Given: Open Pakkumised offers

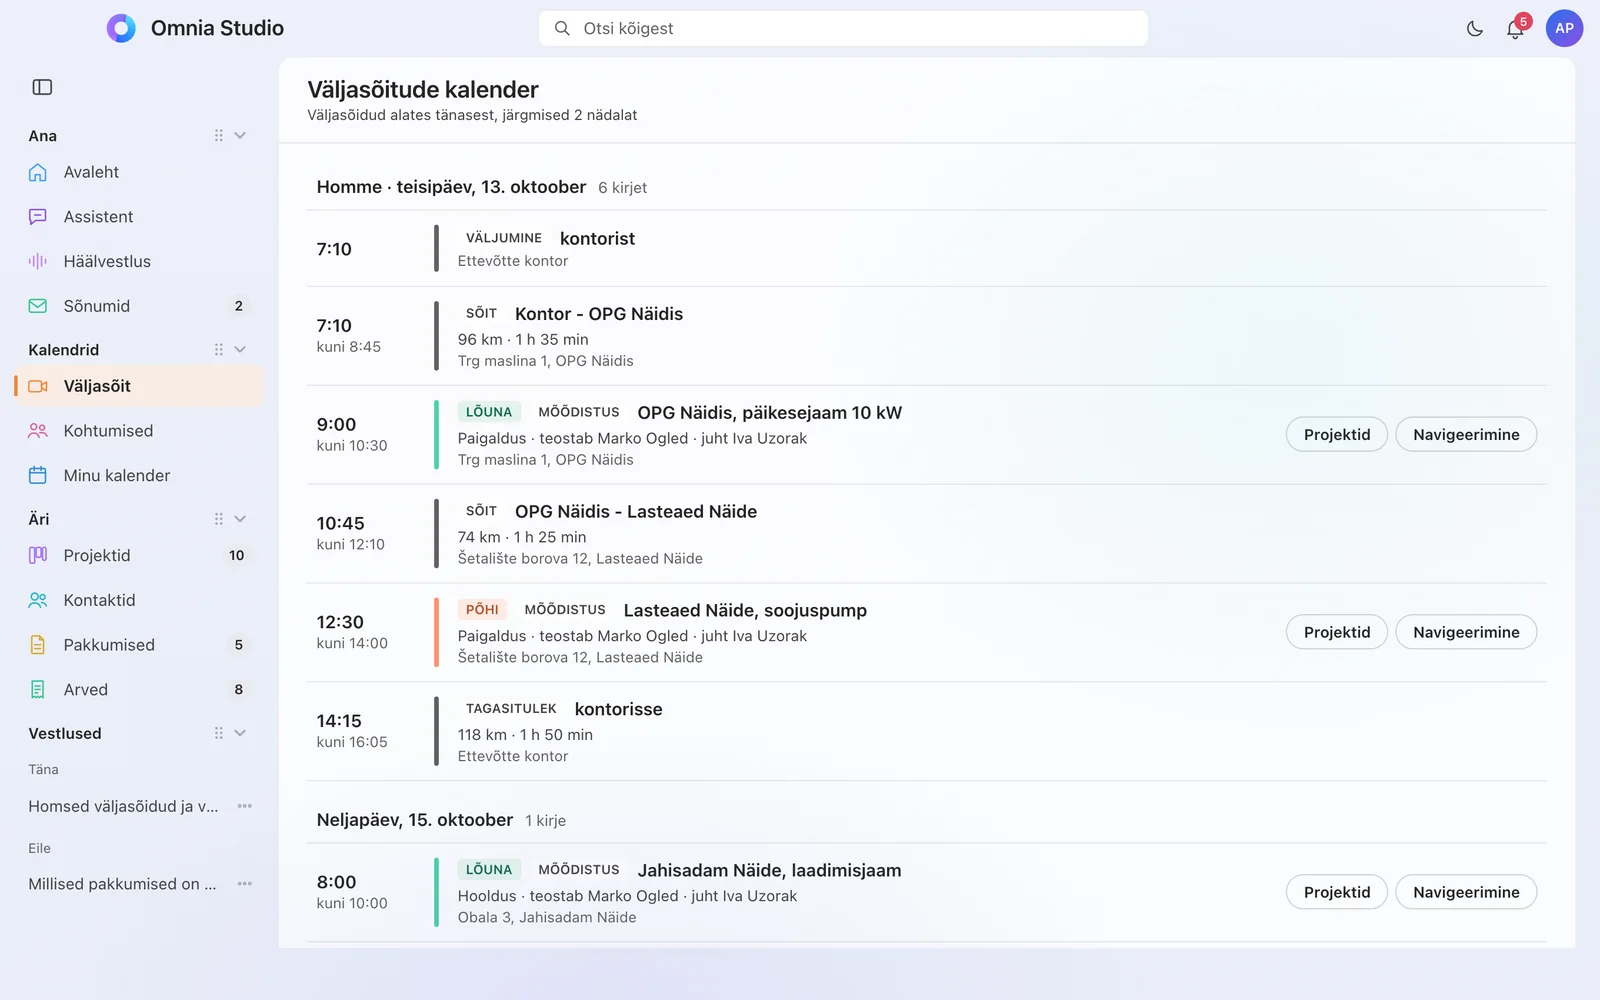Looking at the screenshot, I should [139, 645].
